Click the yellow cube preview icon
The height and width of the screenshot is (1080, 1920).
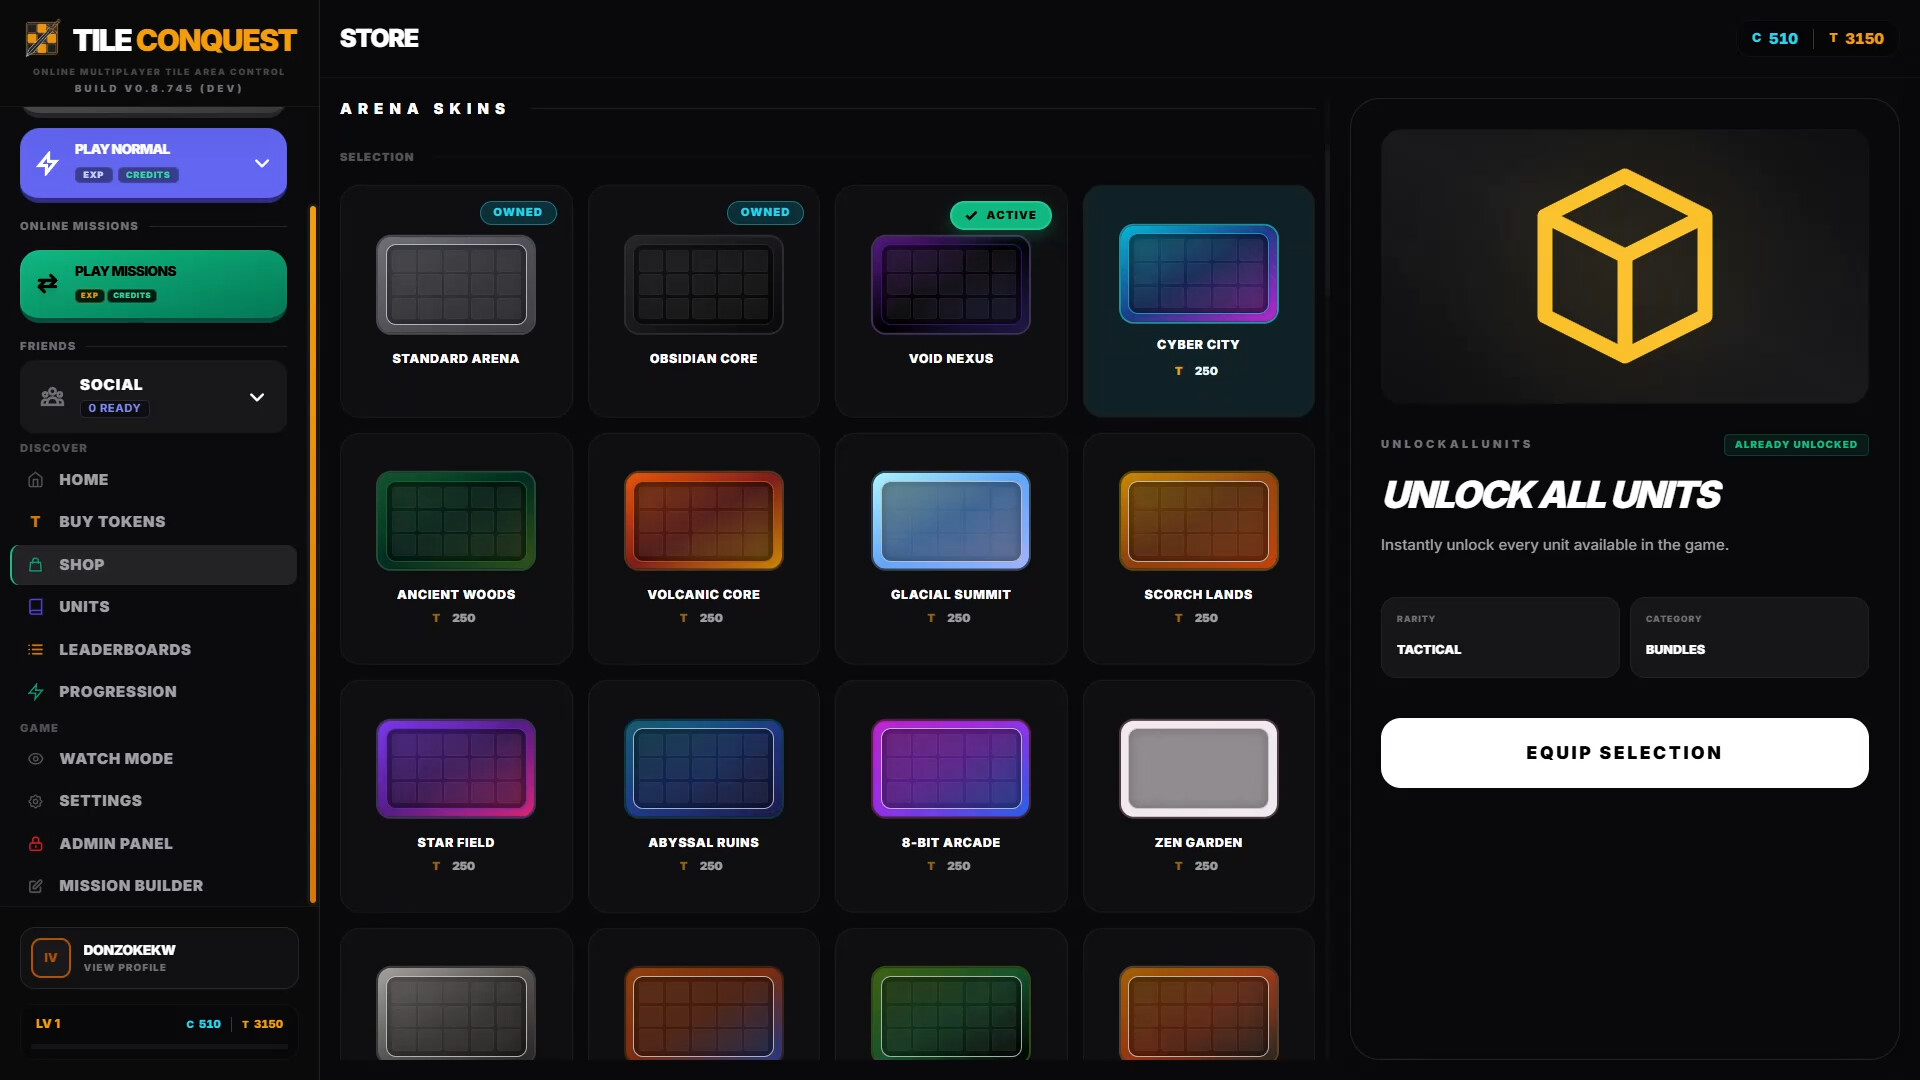pyautogui.click(x=1624, y=266)
